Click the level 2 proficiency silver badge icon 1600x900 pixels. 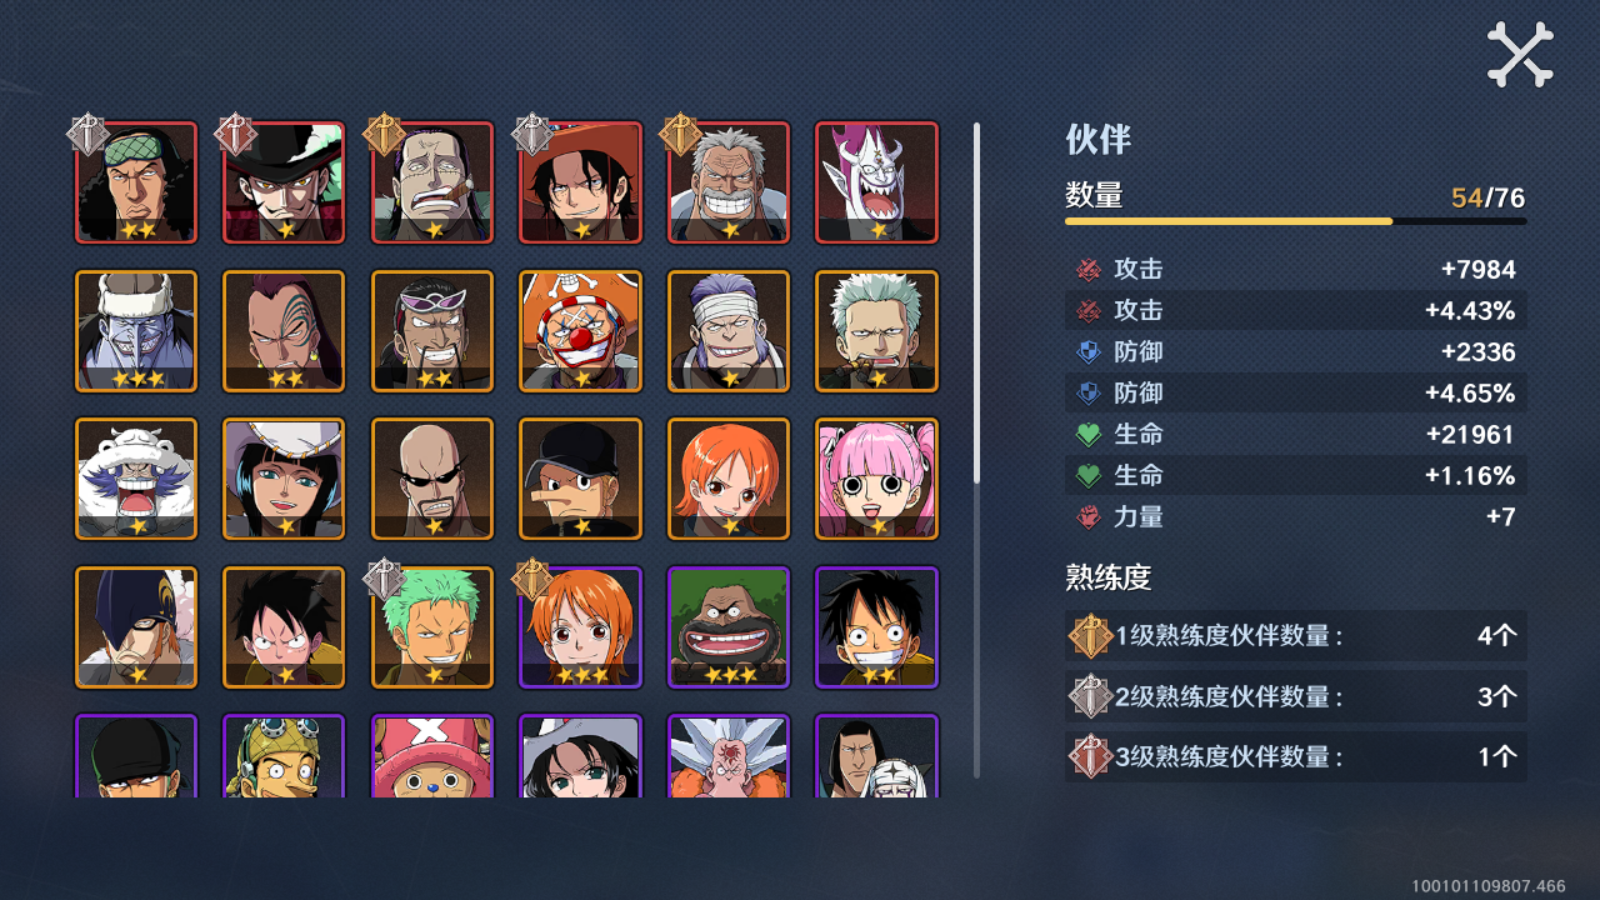(x=1091, y=697)
